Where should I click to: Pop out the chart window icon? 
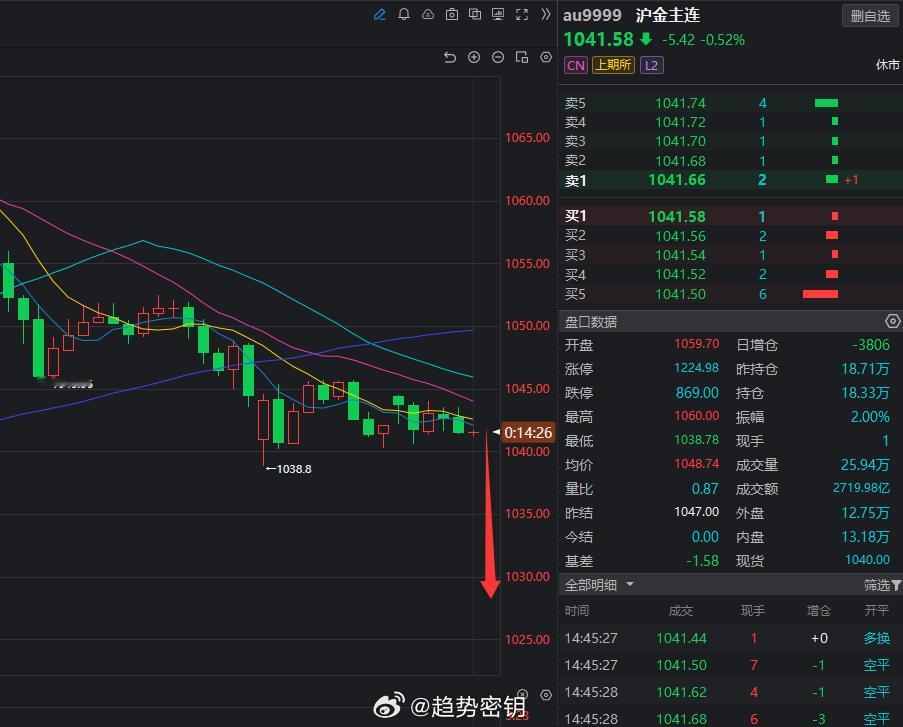[x=521, y=57]
